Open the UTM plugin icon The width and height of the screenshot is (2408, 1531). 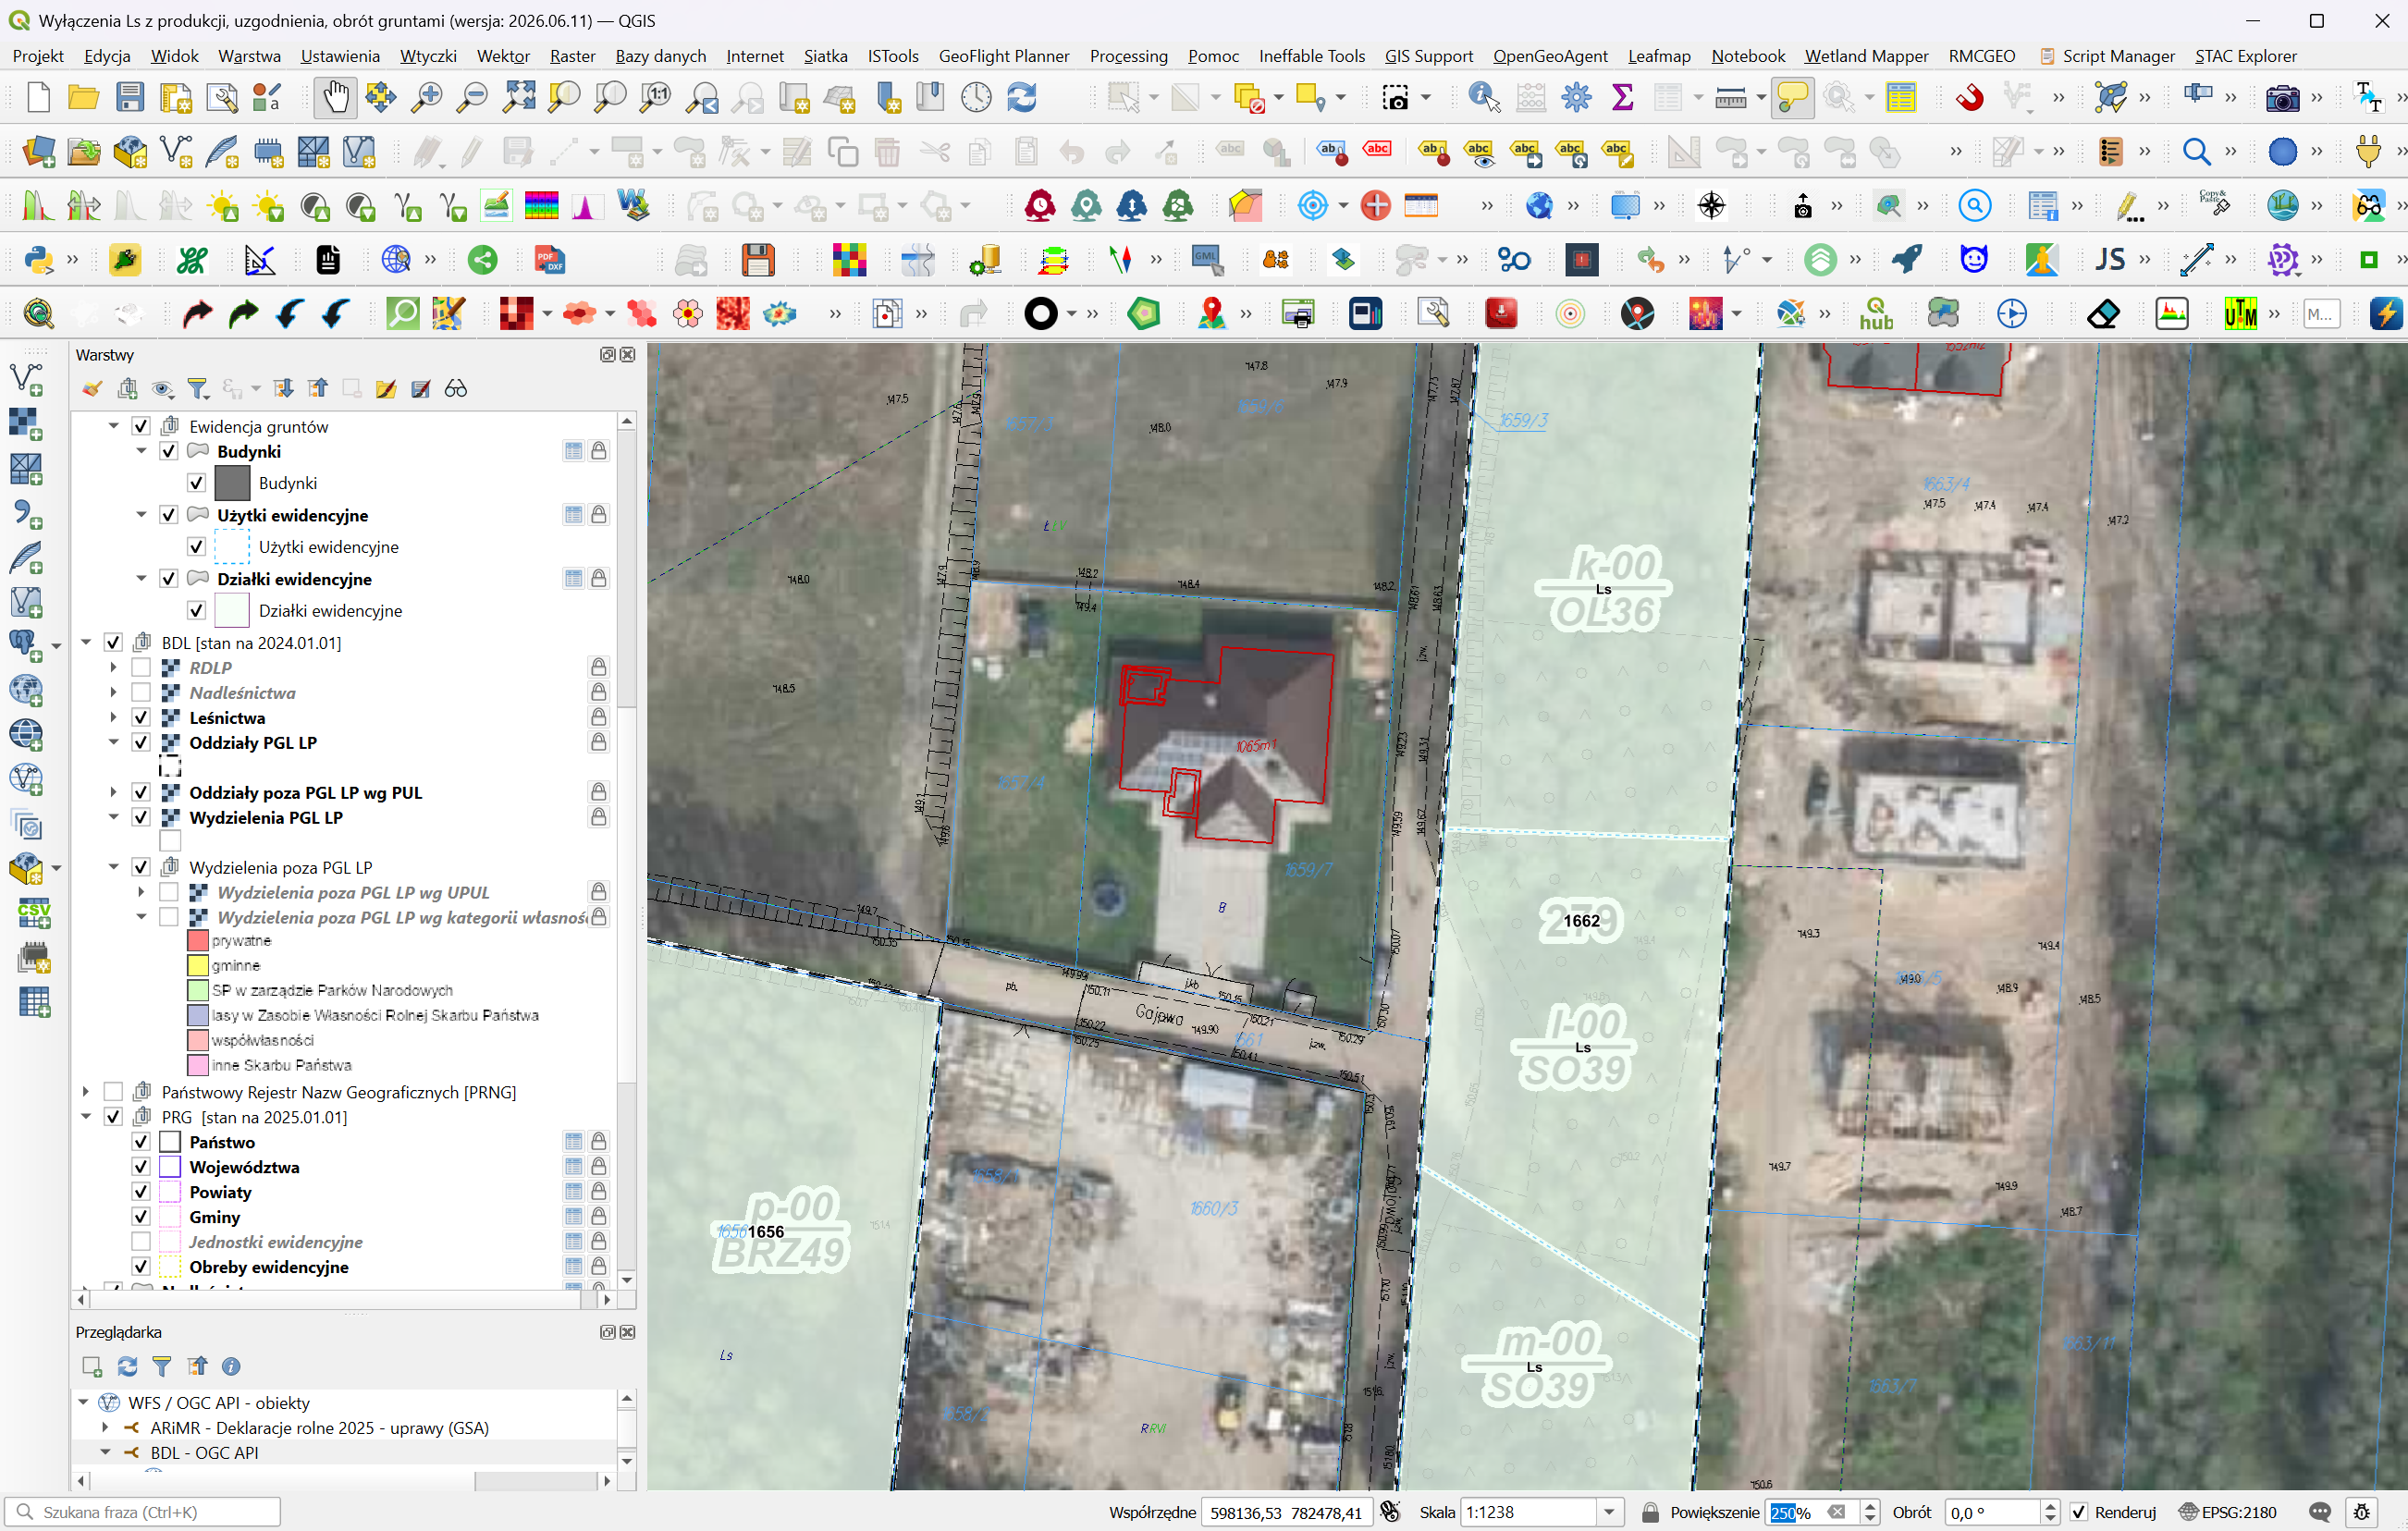pyautogui.click(x=2240, y=314)
